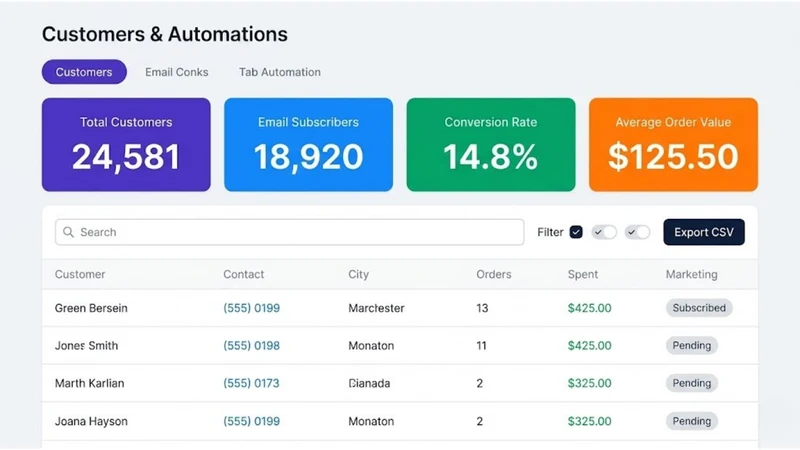800x450 pixels.
Task: Call Green Bersein's (555) 0199 number
Action: (x=251, y=308)
